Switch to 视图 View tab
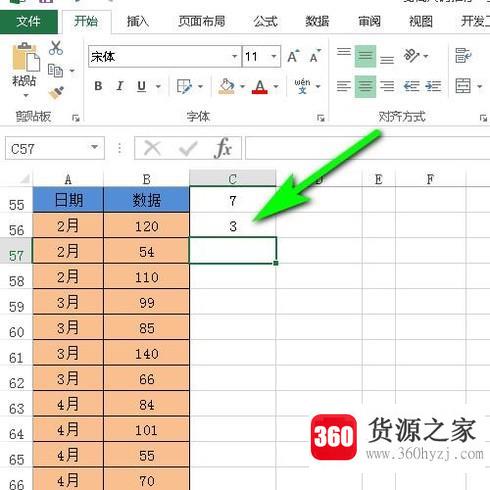 421,22
